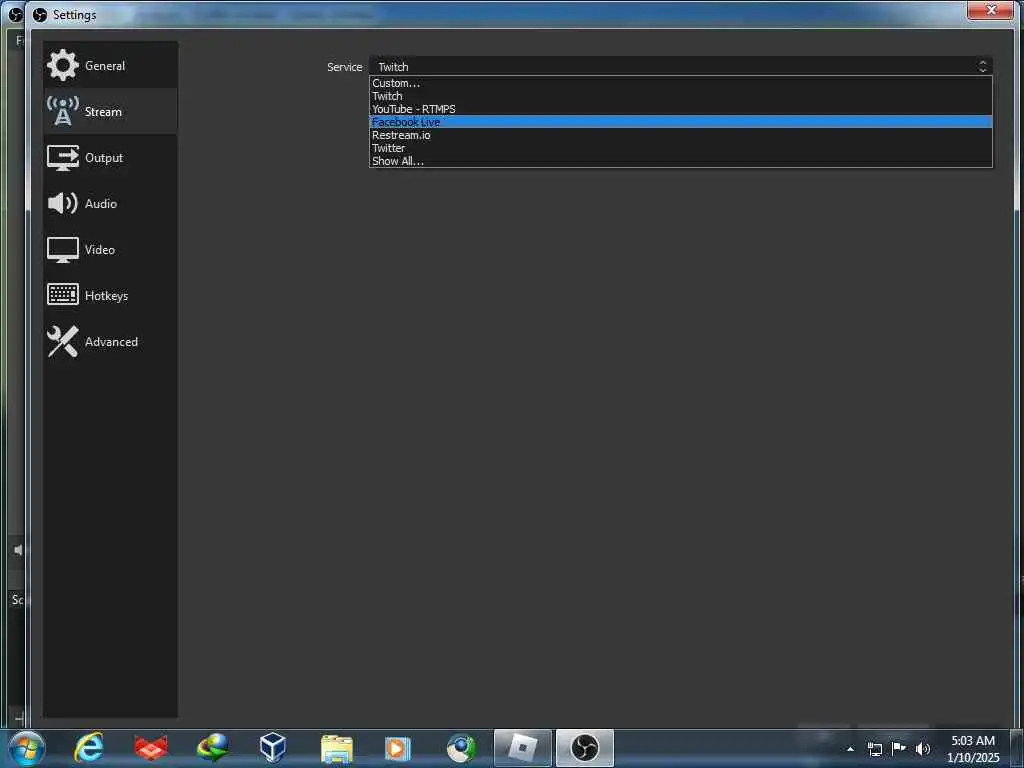
Task: Launch Internet Explorer from the taskbar
Action: pos(88,748)
